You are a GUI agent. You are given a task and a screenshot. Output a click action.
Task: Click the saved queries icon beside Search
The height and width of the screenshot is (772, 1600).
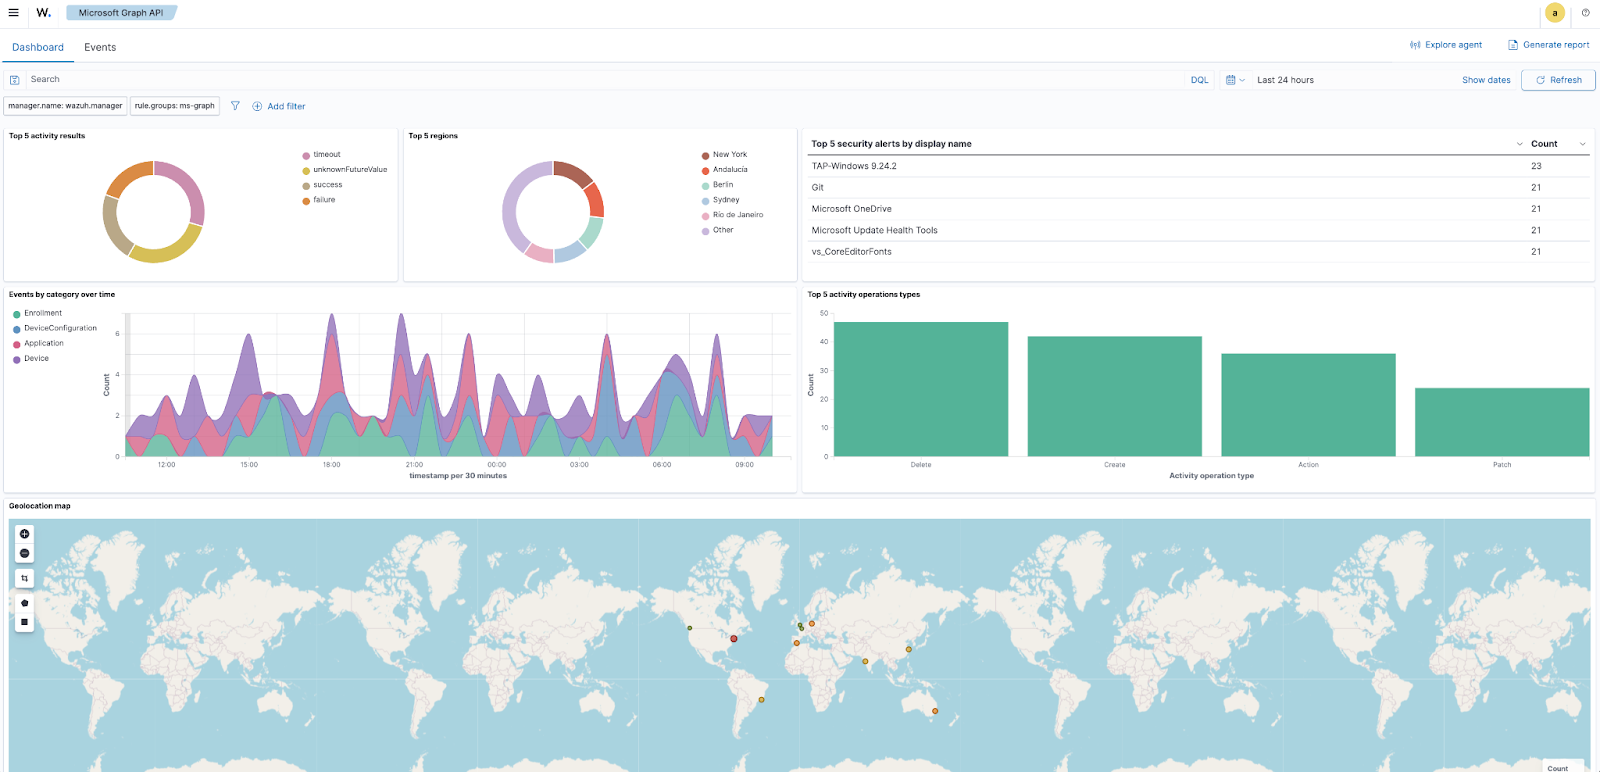coord(14,80)
